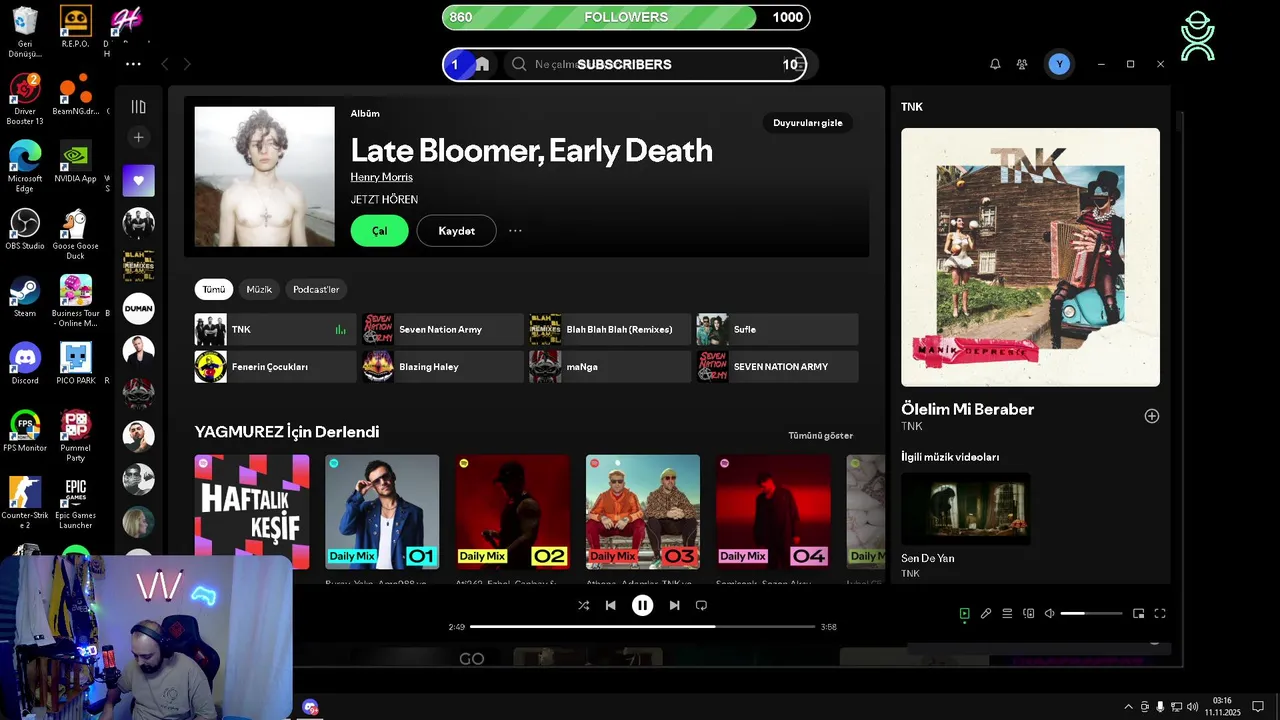Open the Sen De Yan music video
1280x720 pixels.
pyautogui.click(x=965, y=509)
